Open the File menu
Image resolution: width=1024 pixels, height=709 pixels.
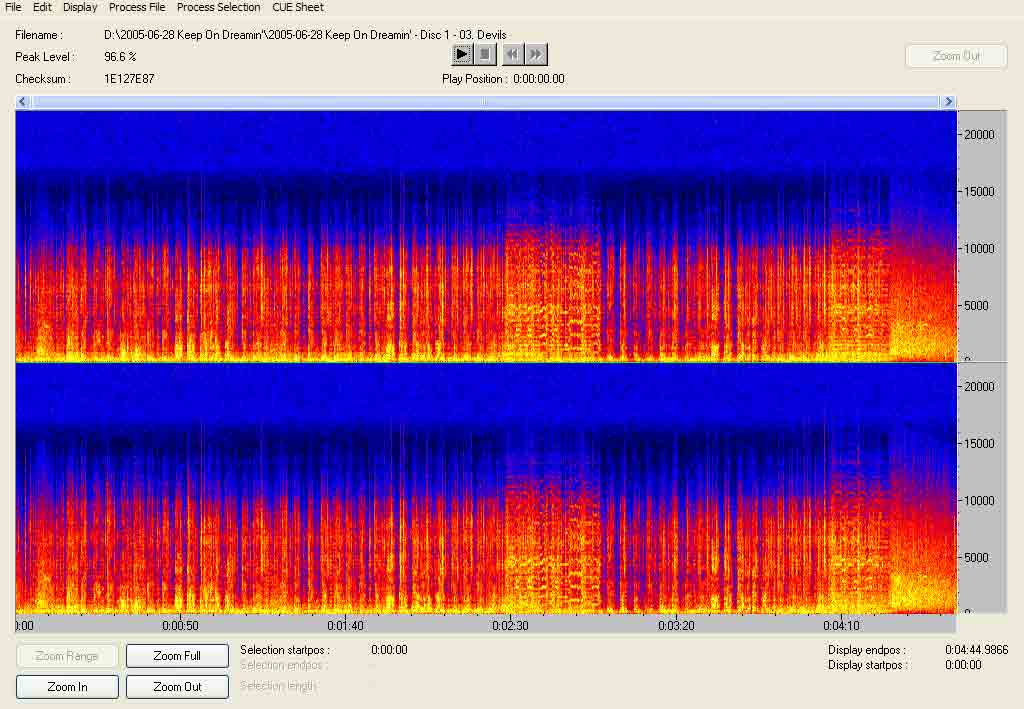[x=13, y=7]
